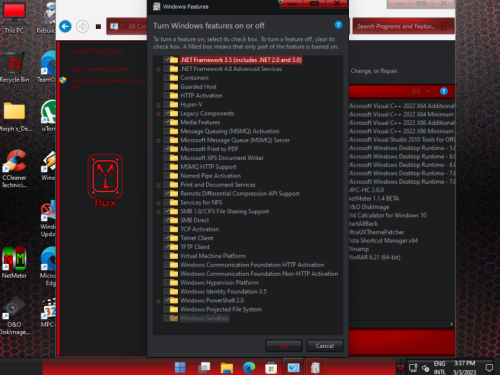500x375 pixels.
Task: Select WinRAR 6.21 (64-bit) in programs list
Action: tap(375, 257)
